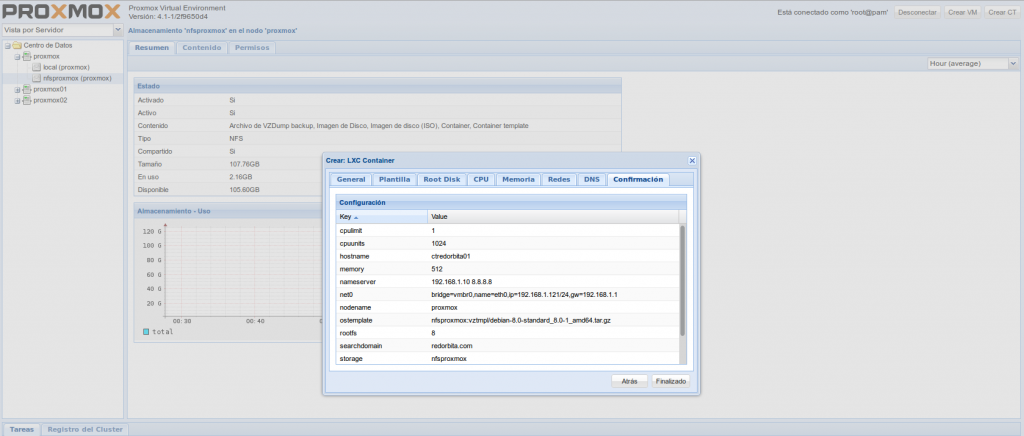
Task: Click the proxmox02 node server icon
Action: 26,100
